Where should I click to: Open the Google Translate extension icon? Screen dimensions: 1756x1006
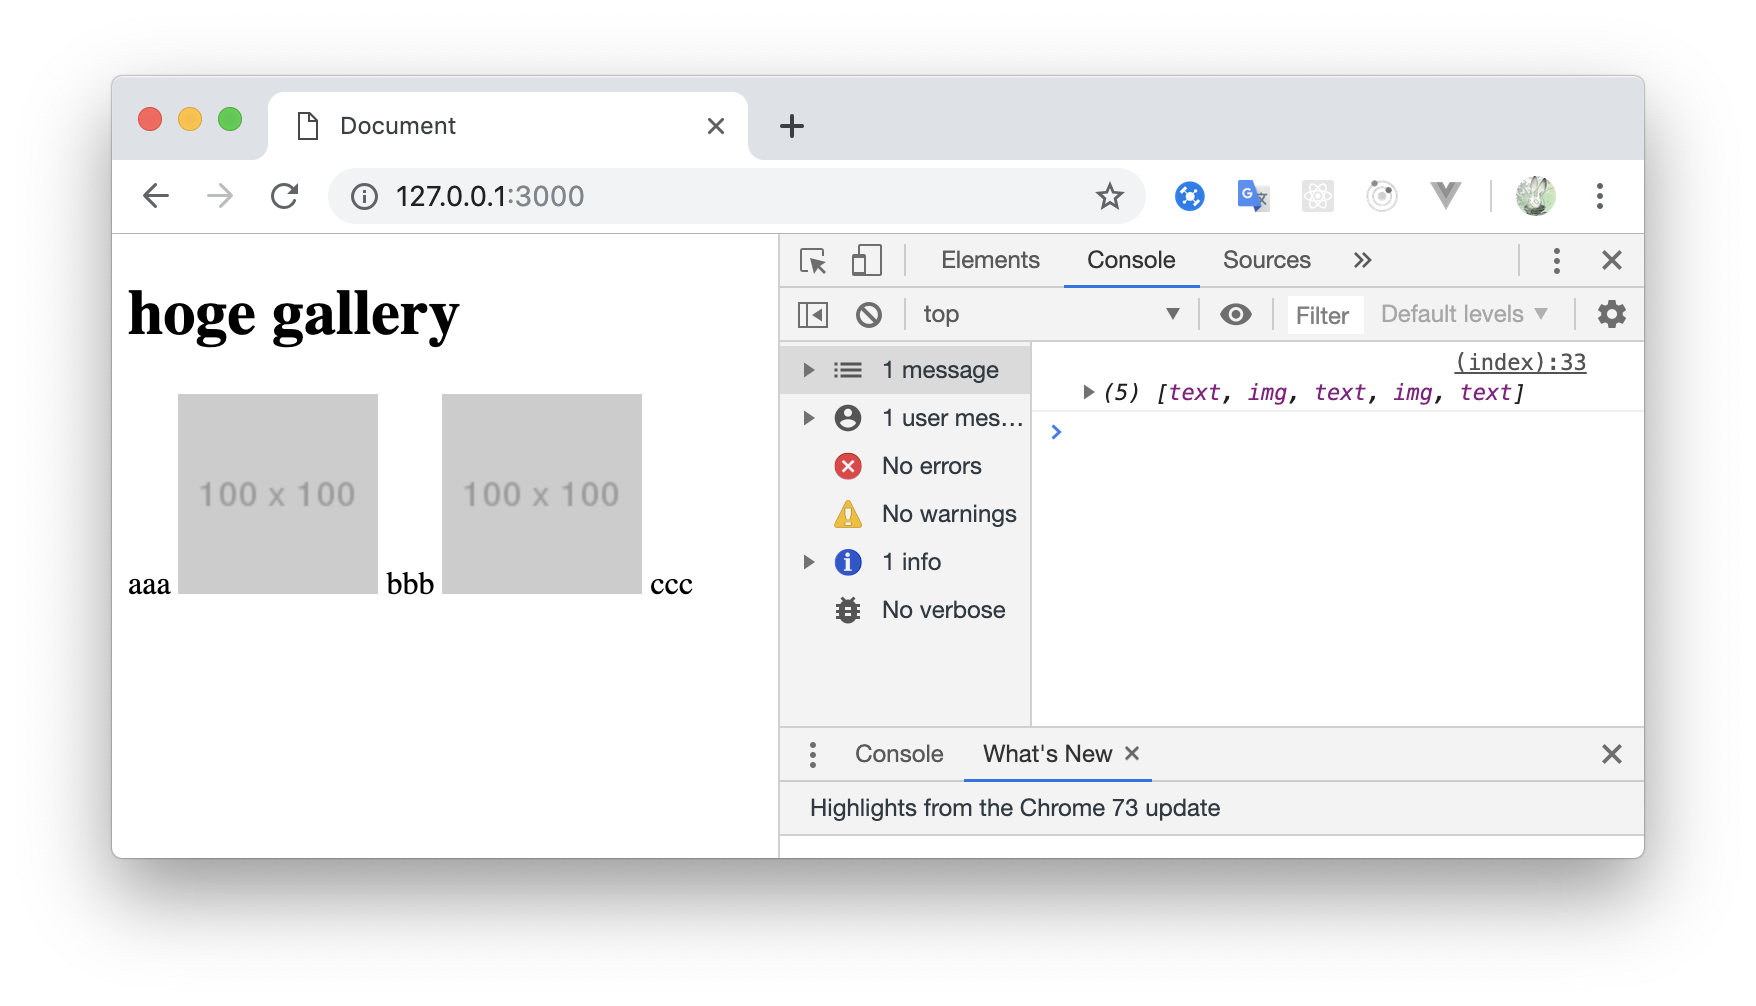(x=1252, y=196)
